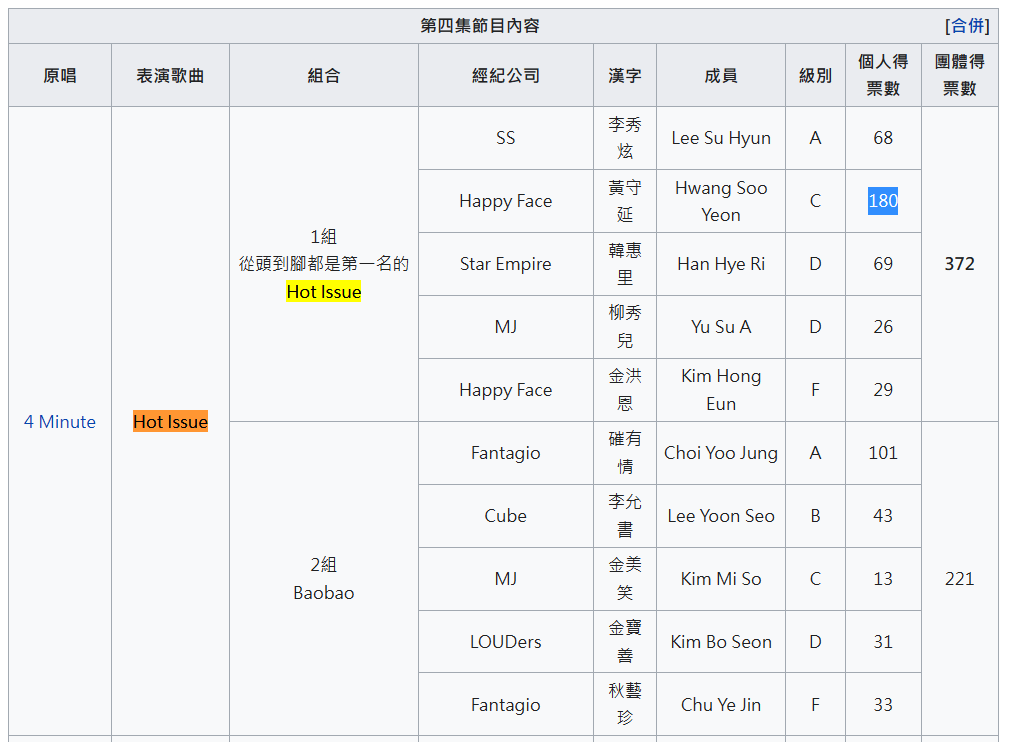Click the 經紀公司 column header

pos(506,75)
